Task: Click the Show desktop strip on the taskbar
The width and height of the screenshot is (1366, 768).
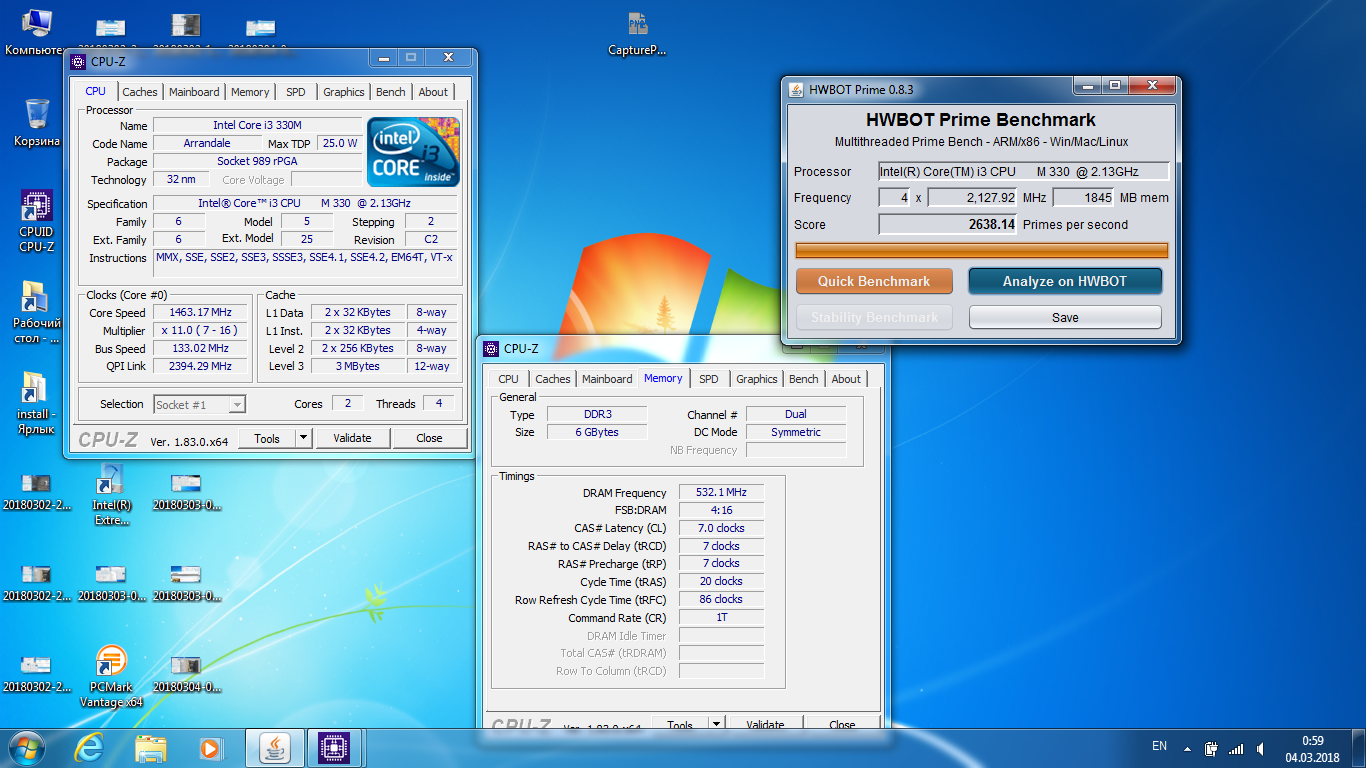Action: point(1358,748)
